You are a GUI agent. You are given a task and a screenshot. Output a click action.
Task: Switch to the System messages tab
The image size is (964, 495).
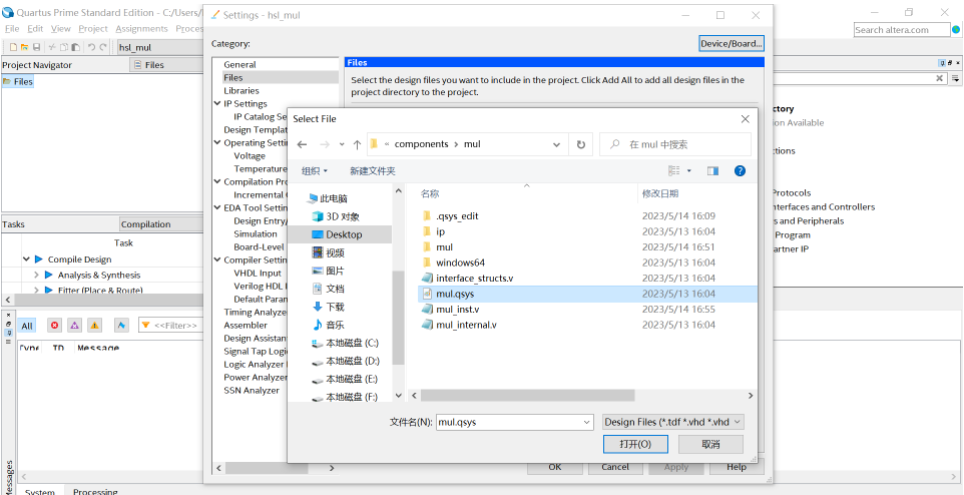coord(39,491)
